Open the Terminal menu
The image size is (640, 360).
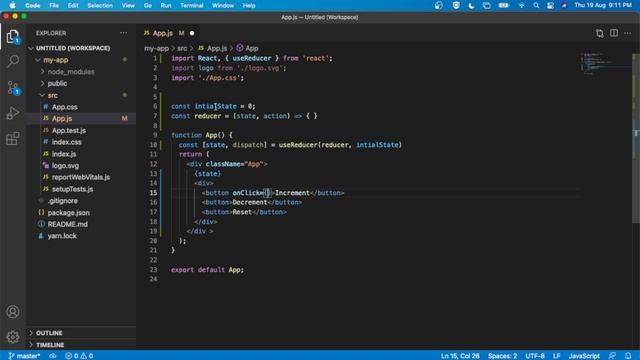(192, 5)
